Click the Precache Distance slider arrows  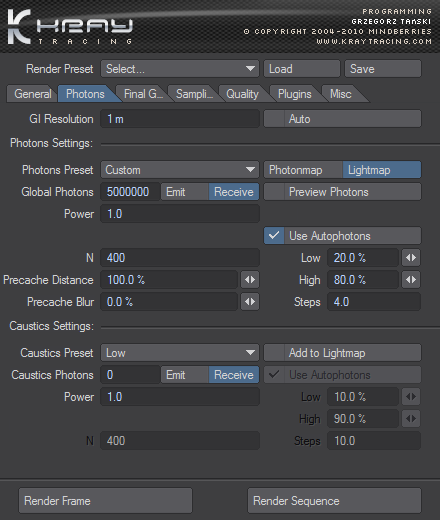tap(250, 280)
